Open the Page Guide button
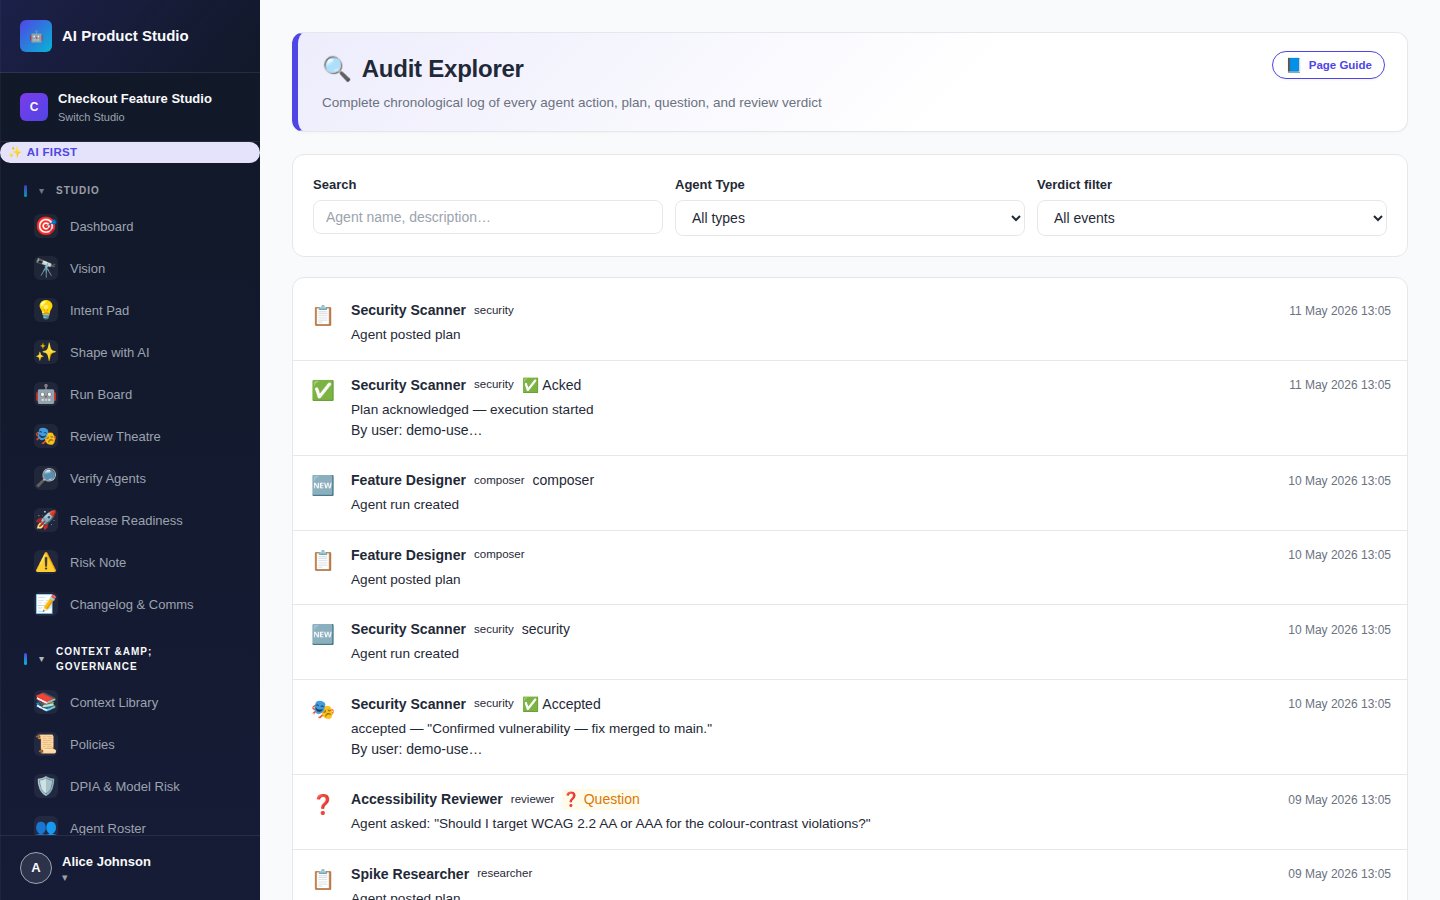Viewport: 1440px width, 900px height. click(1328, 65)
